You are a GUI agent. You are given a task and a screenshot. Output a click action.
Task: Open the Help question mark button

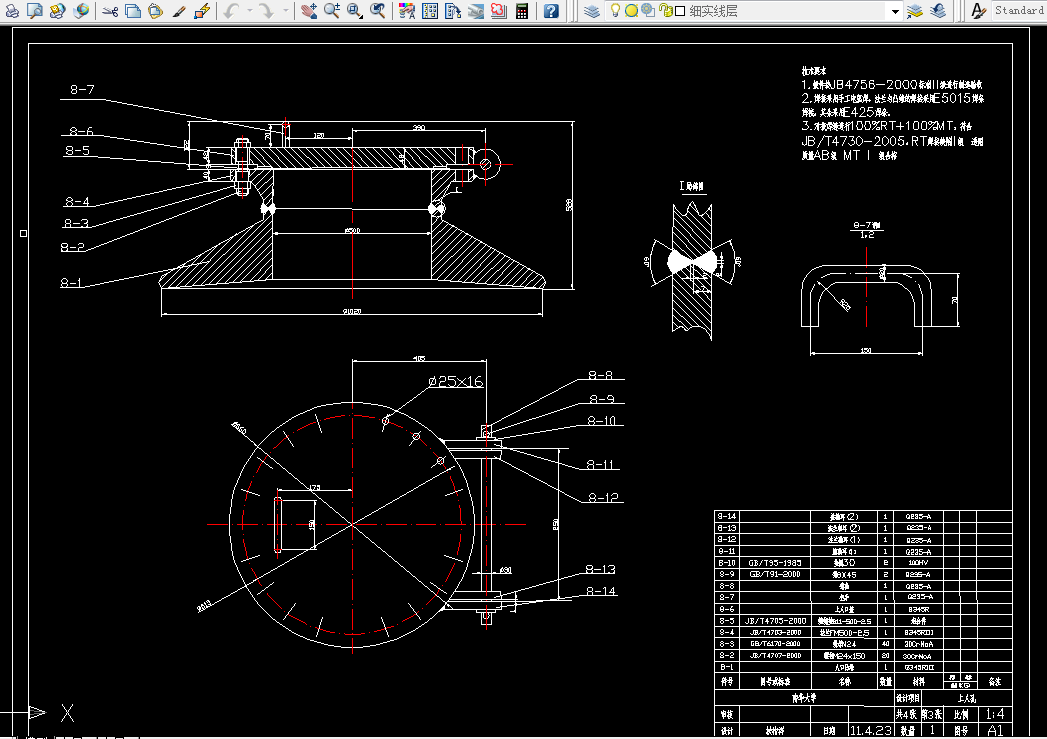click(x=551, y=11)
